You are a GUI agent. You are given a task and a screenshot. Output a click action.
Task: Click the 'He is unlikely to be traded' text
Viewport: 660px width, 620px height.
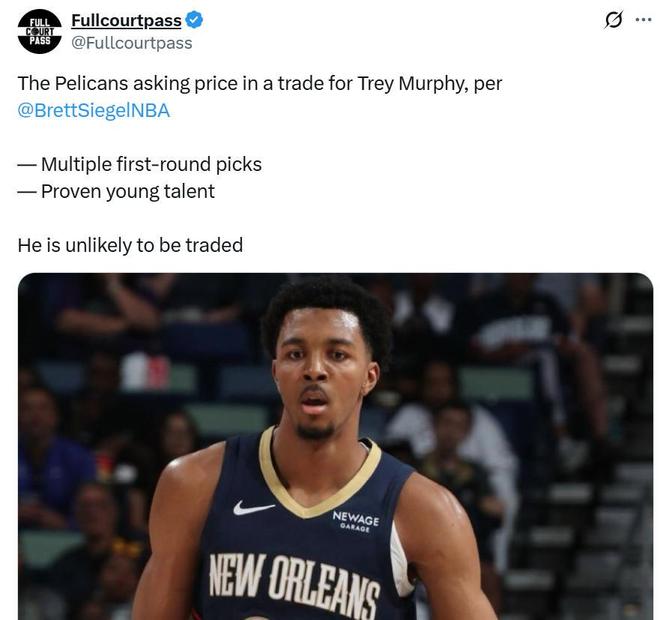pyautogui.click(x=130, y=245)
